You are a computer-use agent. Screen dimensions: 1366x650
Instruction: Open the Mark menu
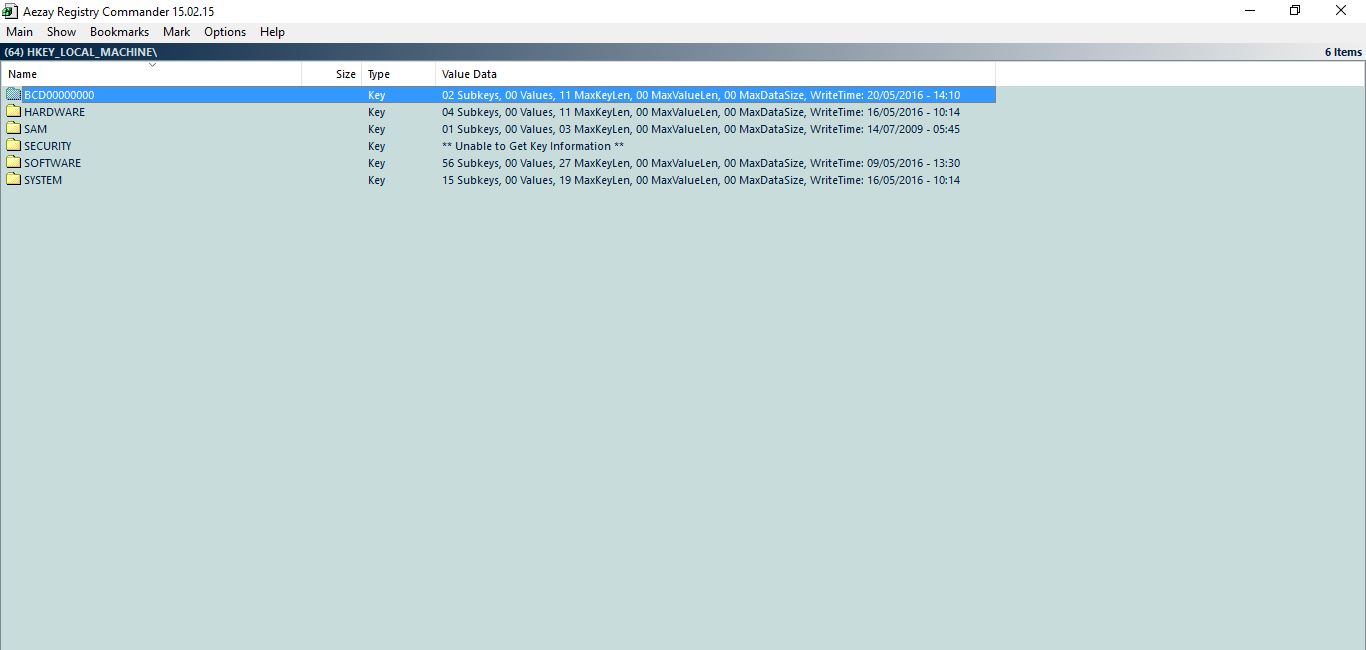pos(176,31)
